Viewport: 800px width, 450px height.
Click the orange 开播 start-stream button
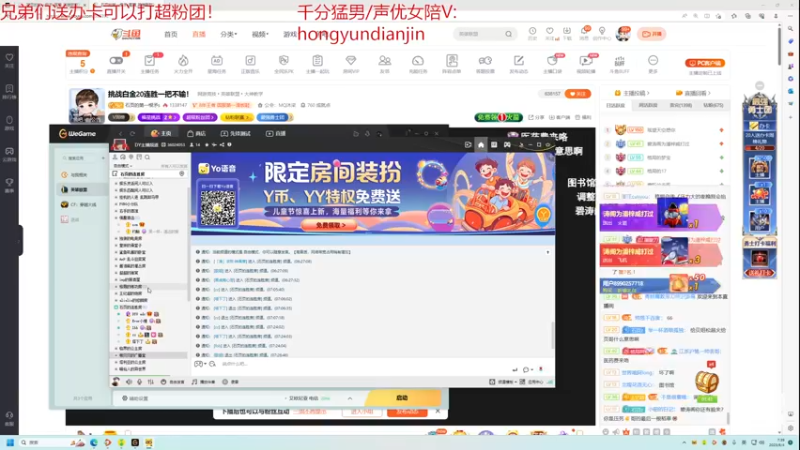[652, 34]
